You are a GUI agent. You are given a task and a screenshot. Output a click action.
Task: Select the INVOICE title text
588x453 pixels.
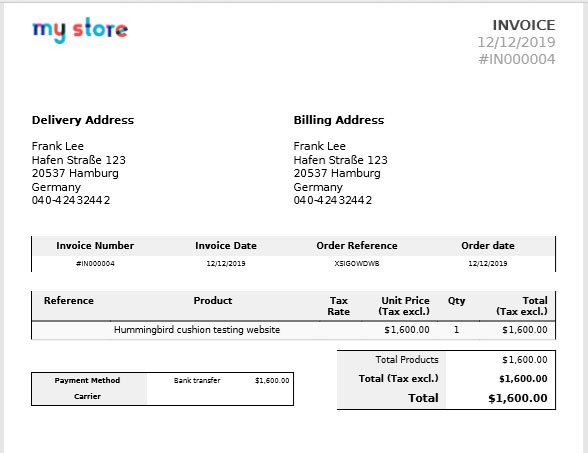point(524,25)
